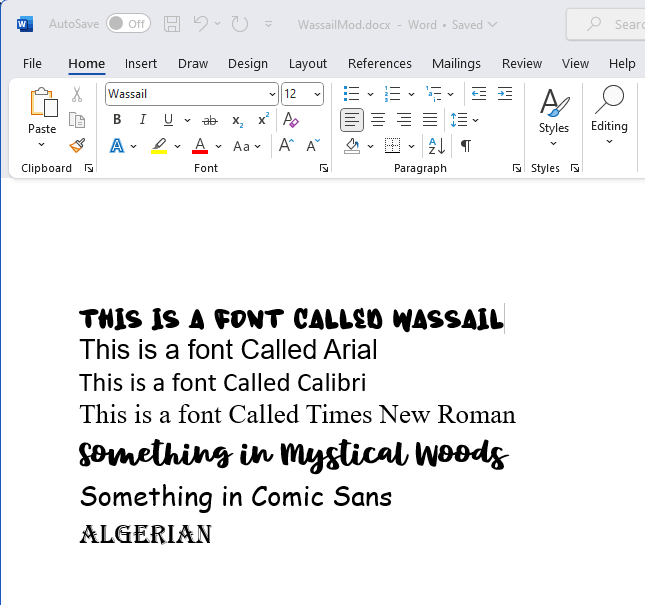Open the Styles gallery button
The width and height of the screenshot is (645, 605).
coord(553,114)
